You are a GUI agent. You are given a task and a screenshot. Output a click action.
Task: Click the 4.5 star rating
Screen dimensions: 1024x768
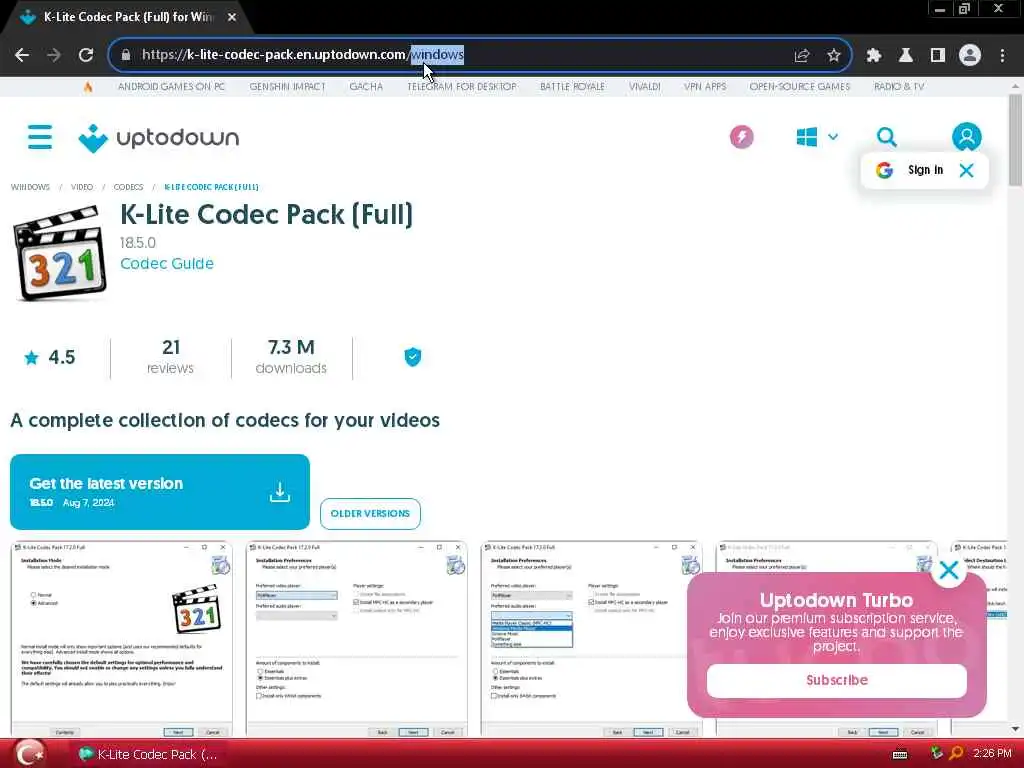click(x=50, y=357)
